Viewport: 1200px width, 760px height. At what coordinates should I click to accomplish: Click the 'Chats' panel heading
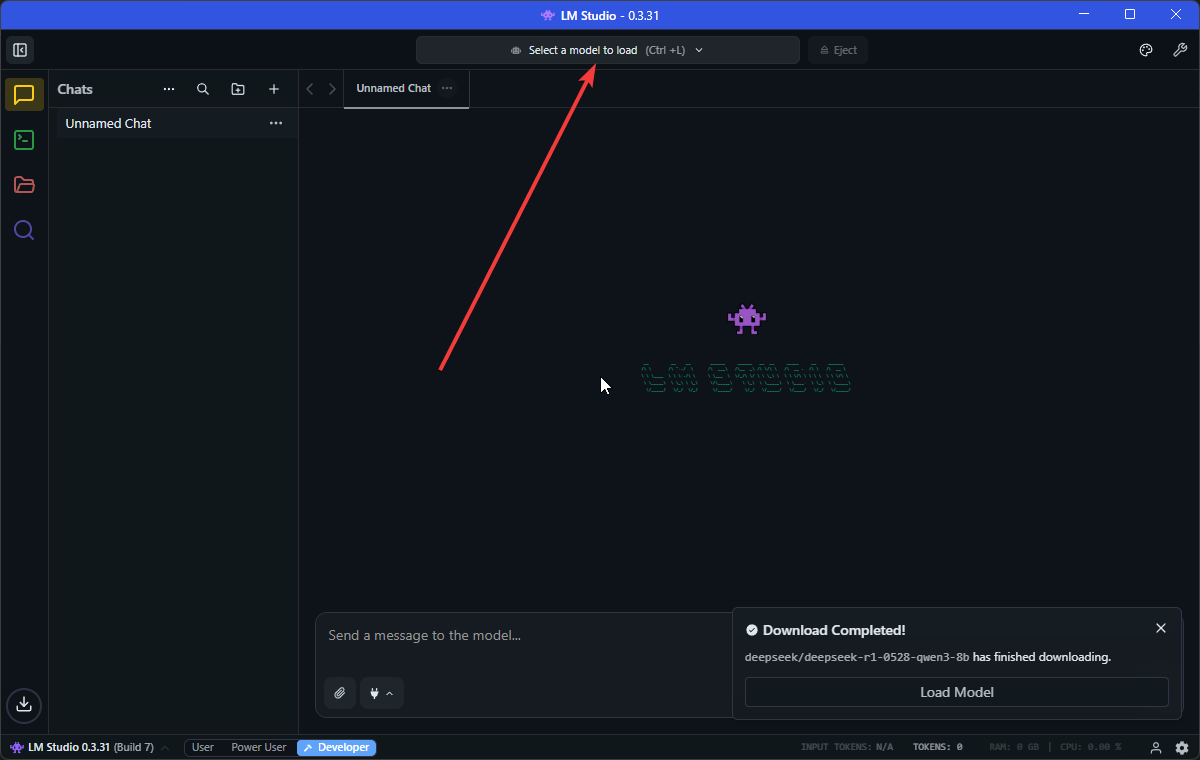click(x=75, y=89)
